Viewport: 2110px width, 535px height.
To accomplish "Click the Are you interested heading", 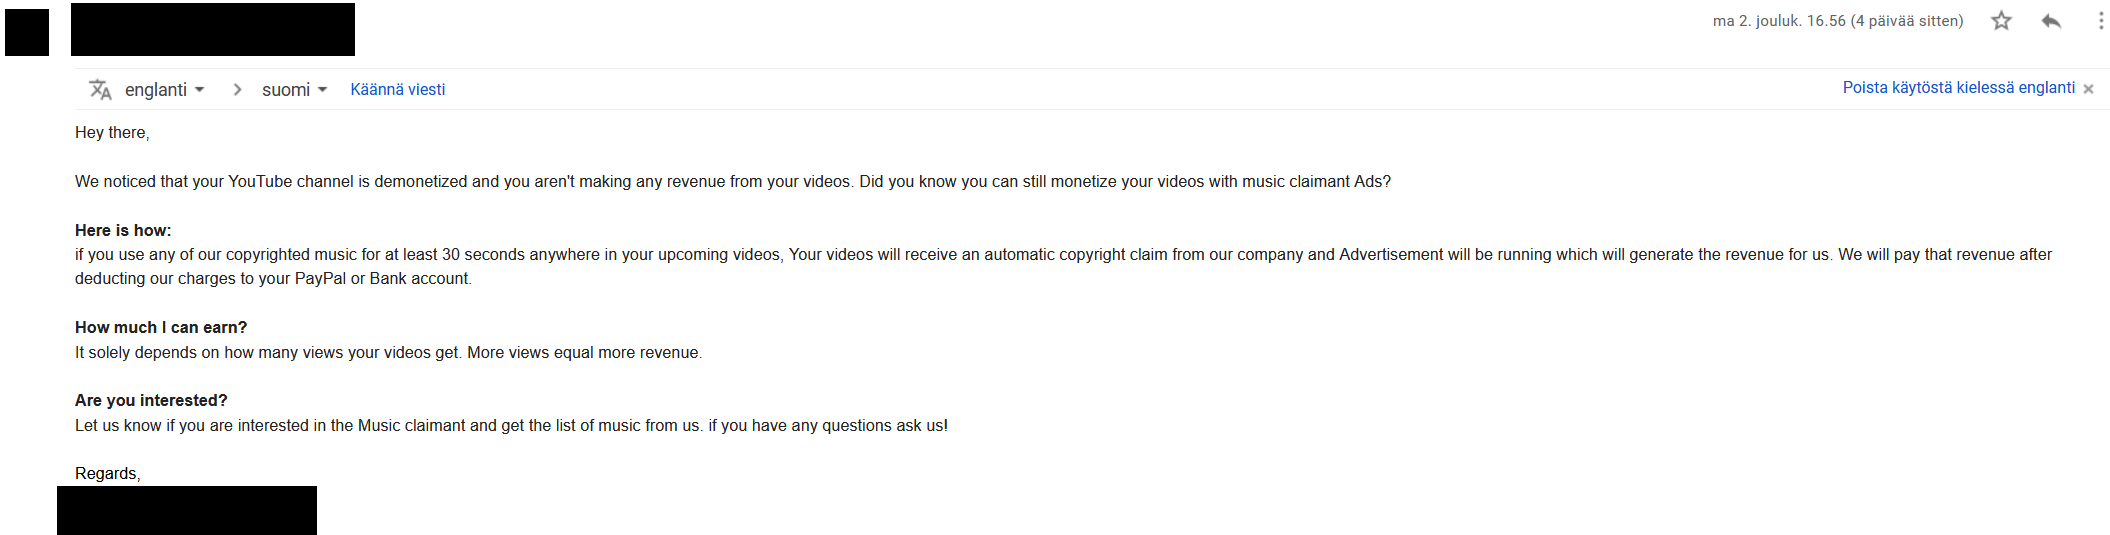I will pos(151,400).
